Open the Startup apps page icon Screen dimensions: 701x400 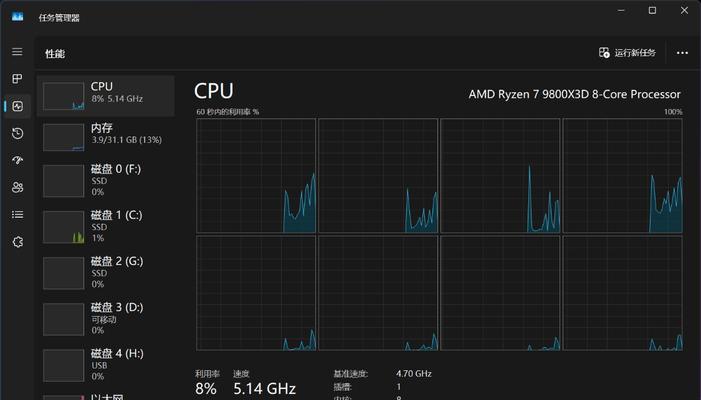click(17, 160)
